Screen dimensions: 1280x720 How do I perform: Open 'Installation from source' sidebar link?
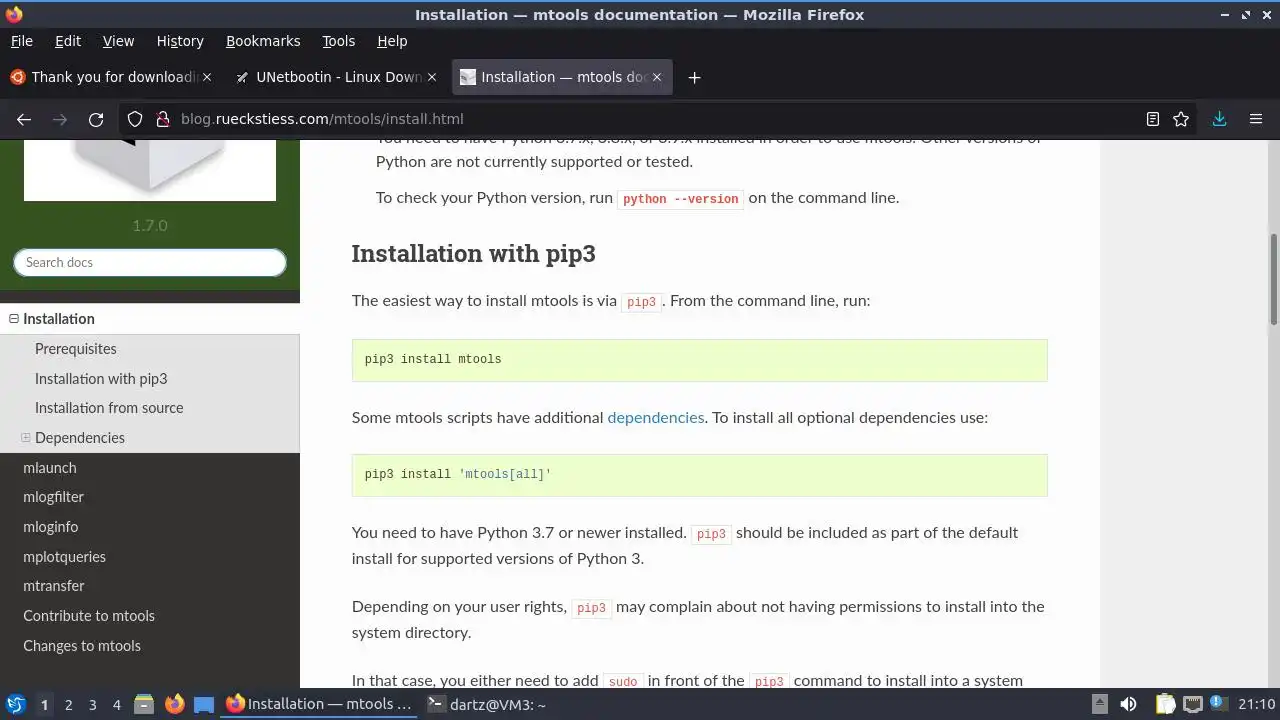(x=109, y=408)
